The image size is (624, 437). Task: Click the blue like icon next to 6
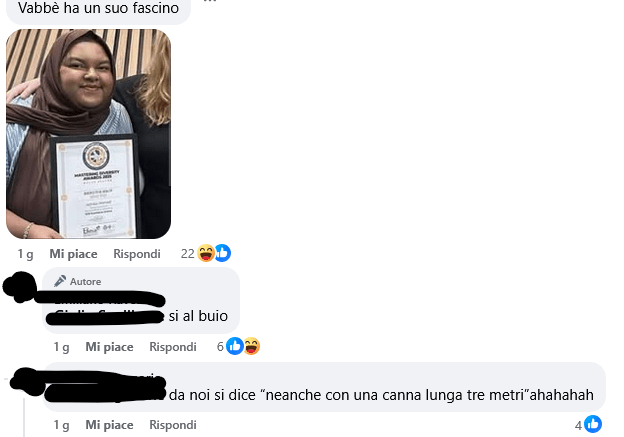[235, 346]
